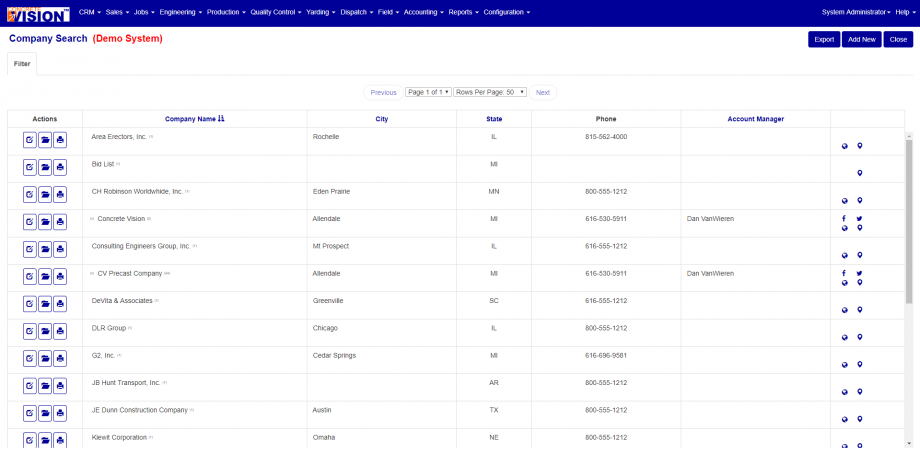This screenshot has height=455, width=920.
Task: Select the Mt Prospect city cell
Action: [331, 246]
